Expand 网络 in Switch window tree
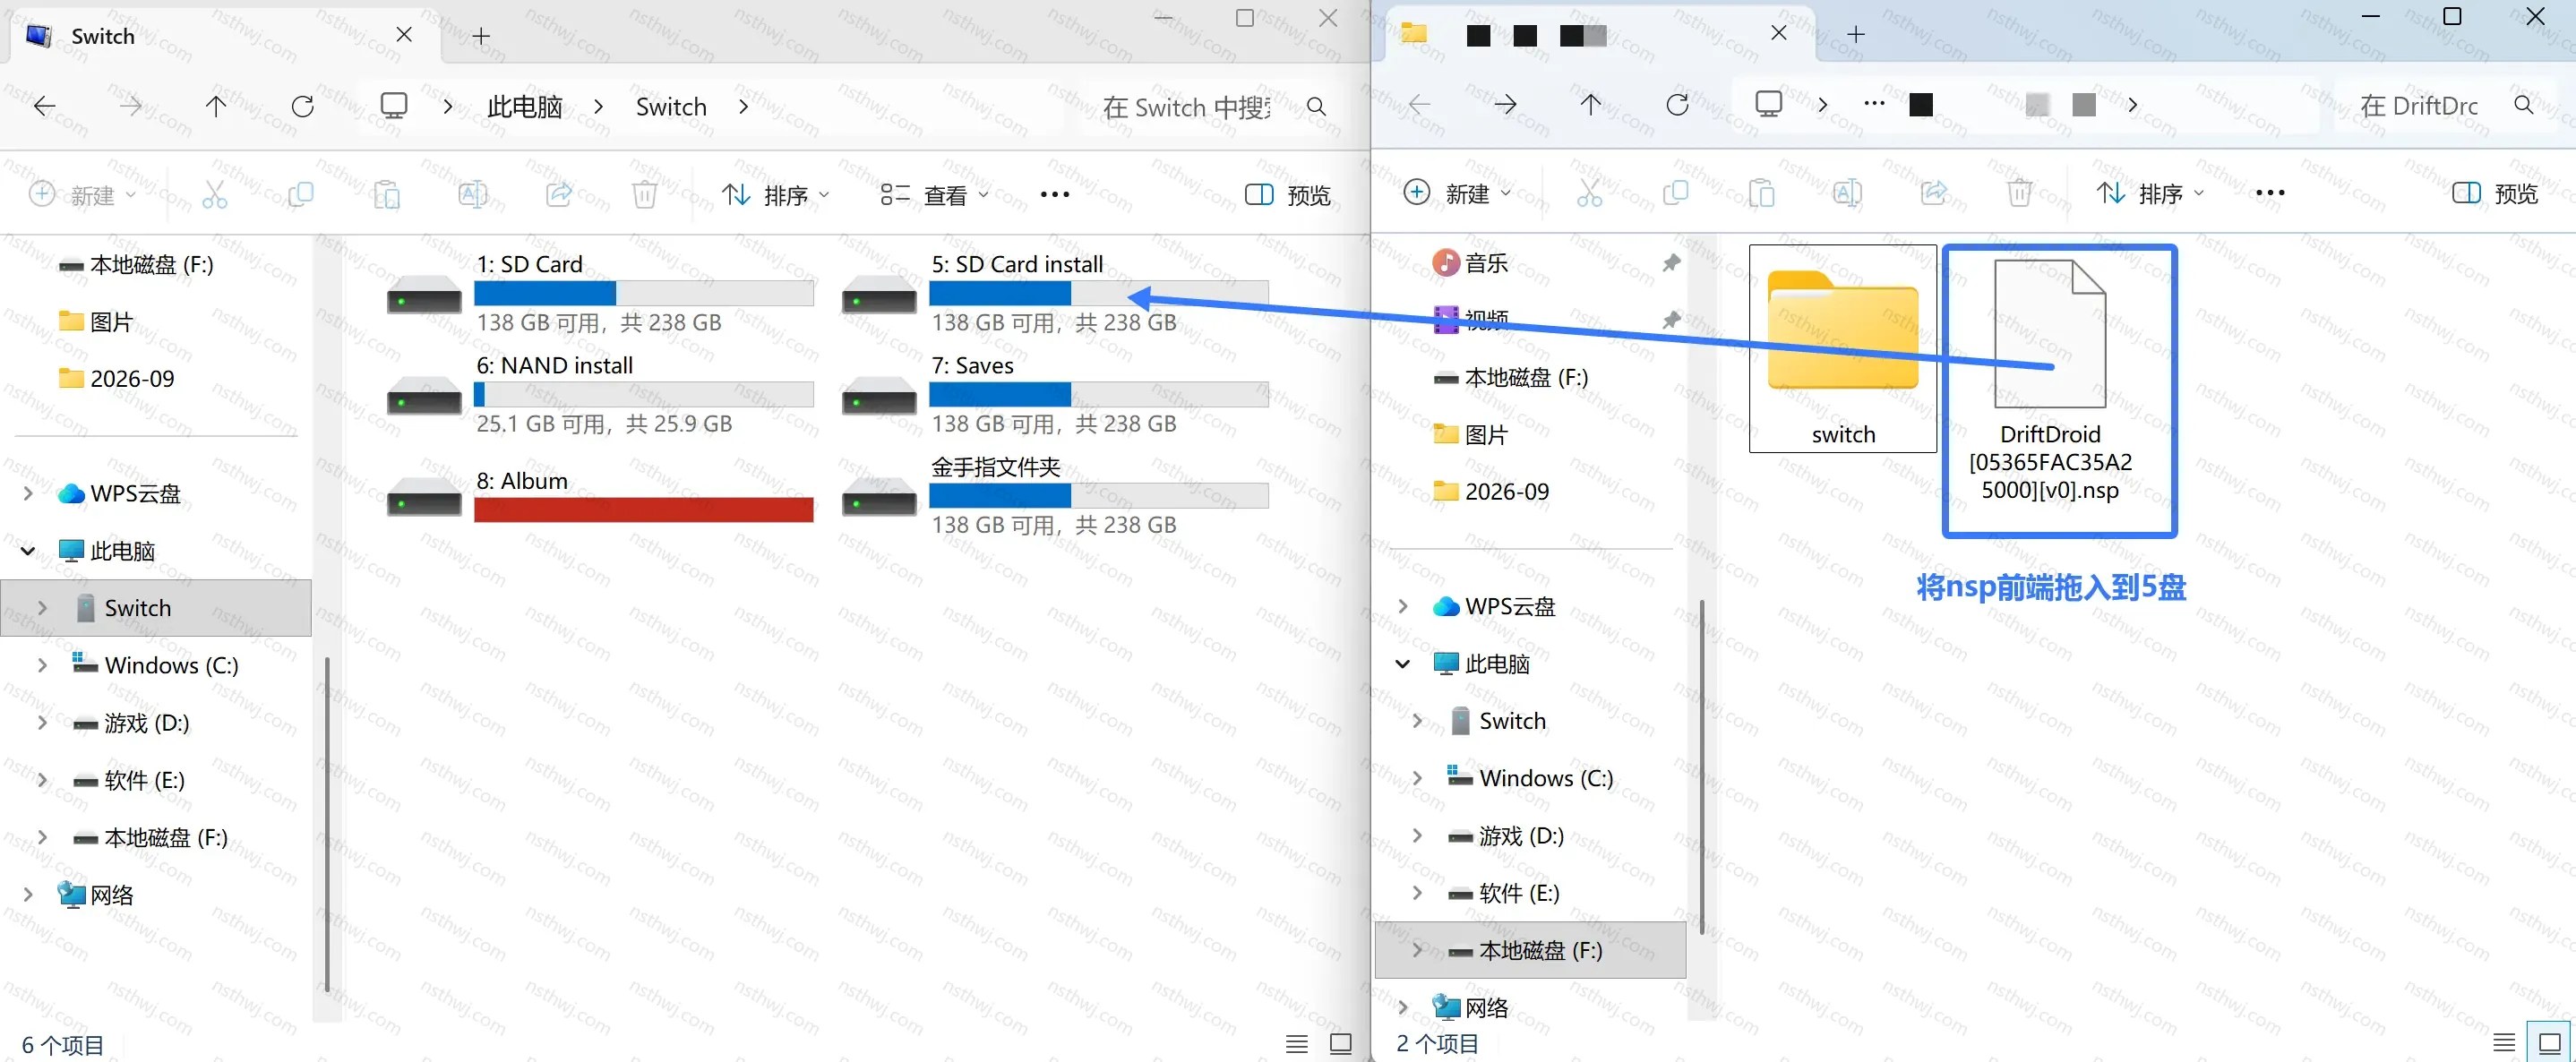The height and width of the screenshot is (1062, 2576). [x=28, y=894]
